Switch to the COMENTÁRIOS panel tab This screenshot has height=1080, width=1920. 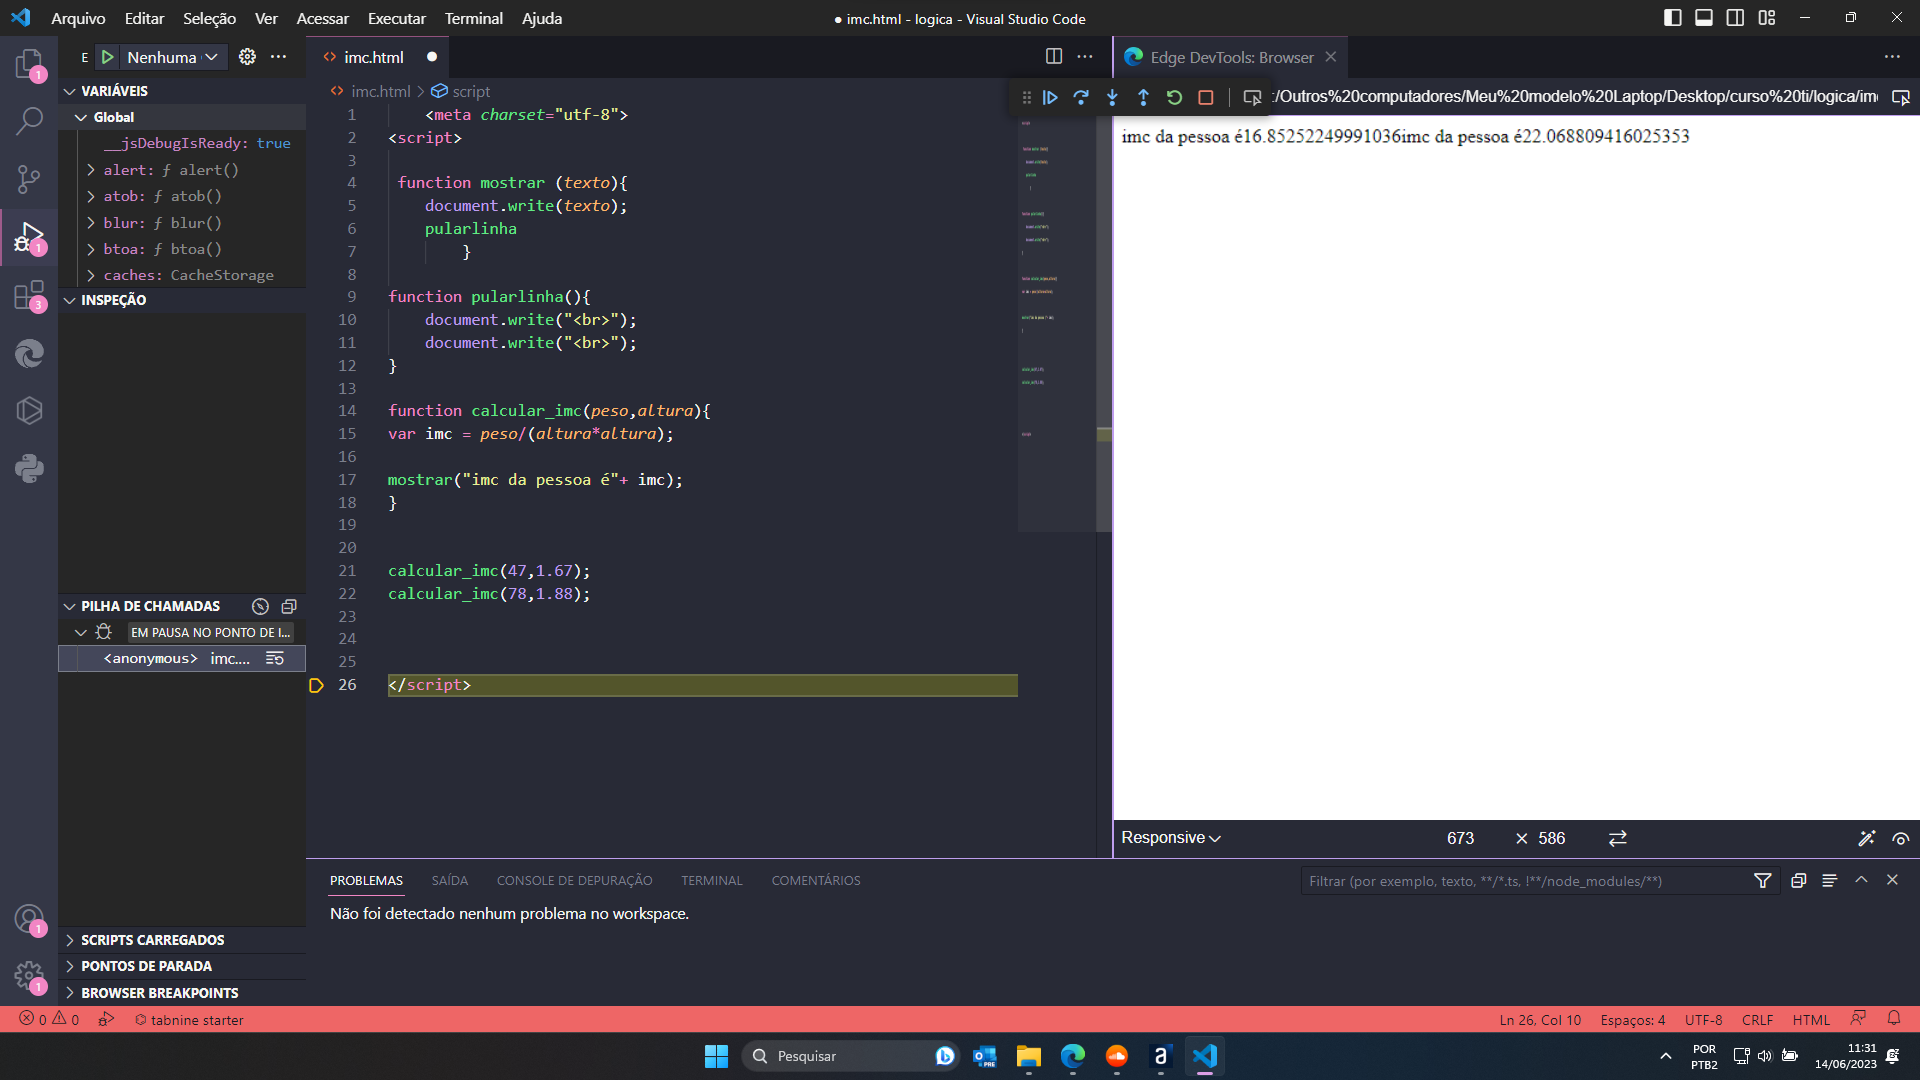pyautogui.click(x=816, y=881)
